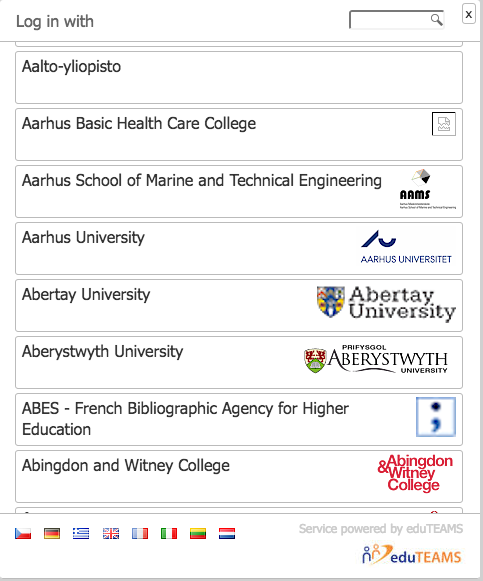This screenshot has height=581, width=483.
Task: Pick Abingdon and Witney College
Action: [x=239, y=477]
